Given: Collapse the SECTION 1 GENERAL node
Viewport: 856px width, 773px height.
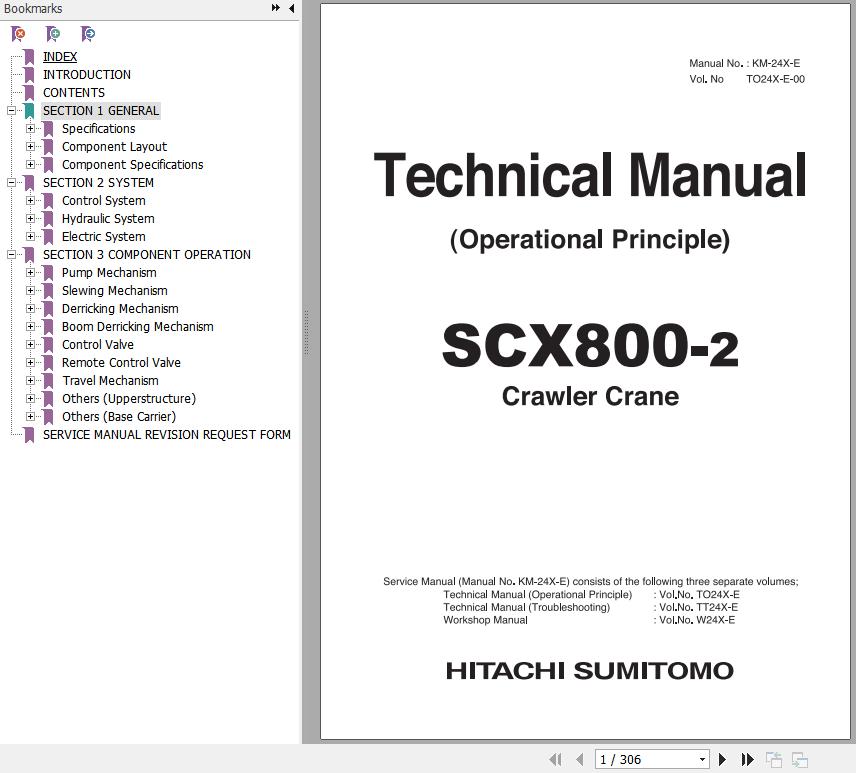Looking at the screenshot, I should click(x=11, y=110).
